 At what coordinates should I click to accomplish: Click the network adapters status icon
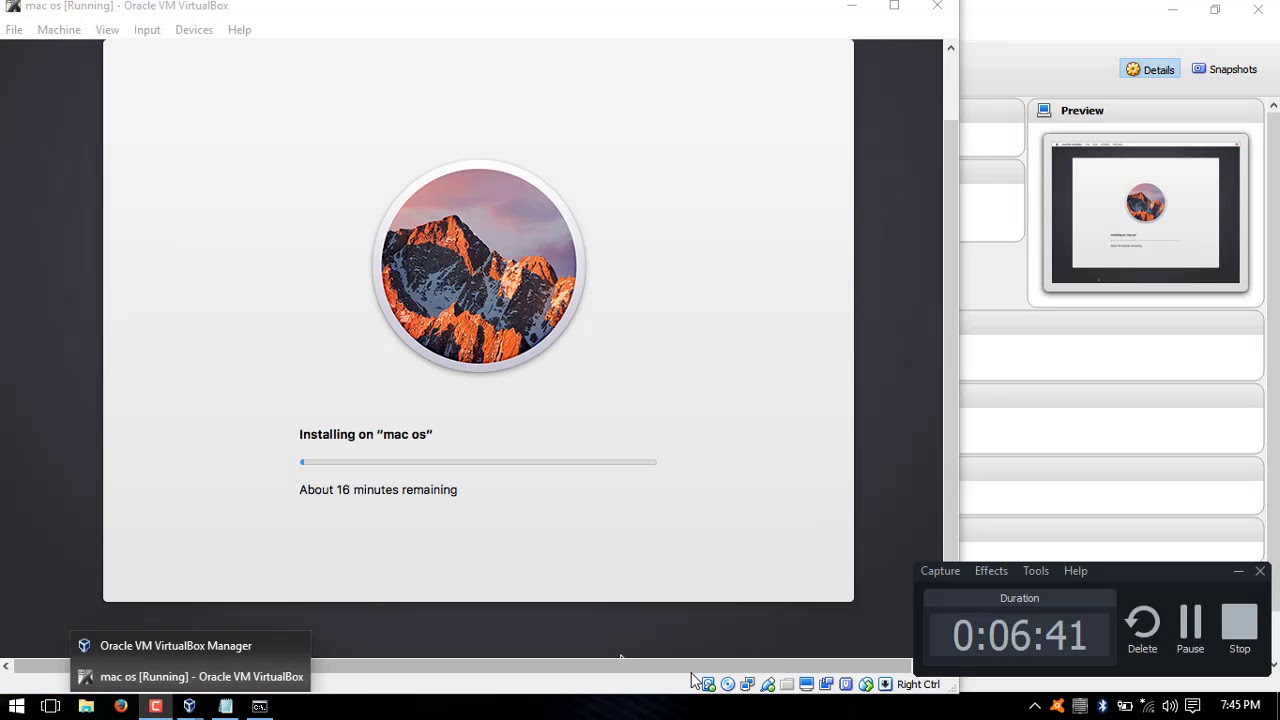[x=747, y=684]
